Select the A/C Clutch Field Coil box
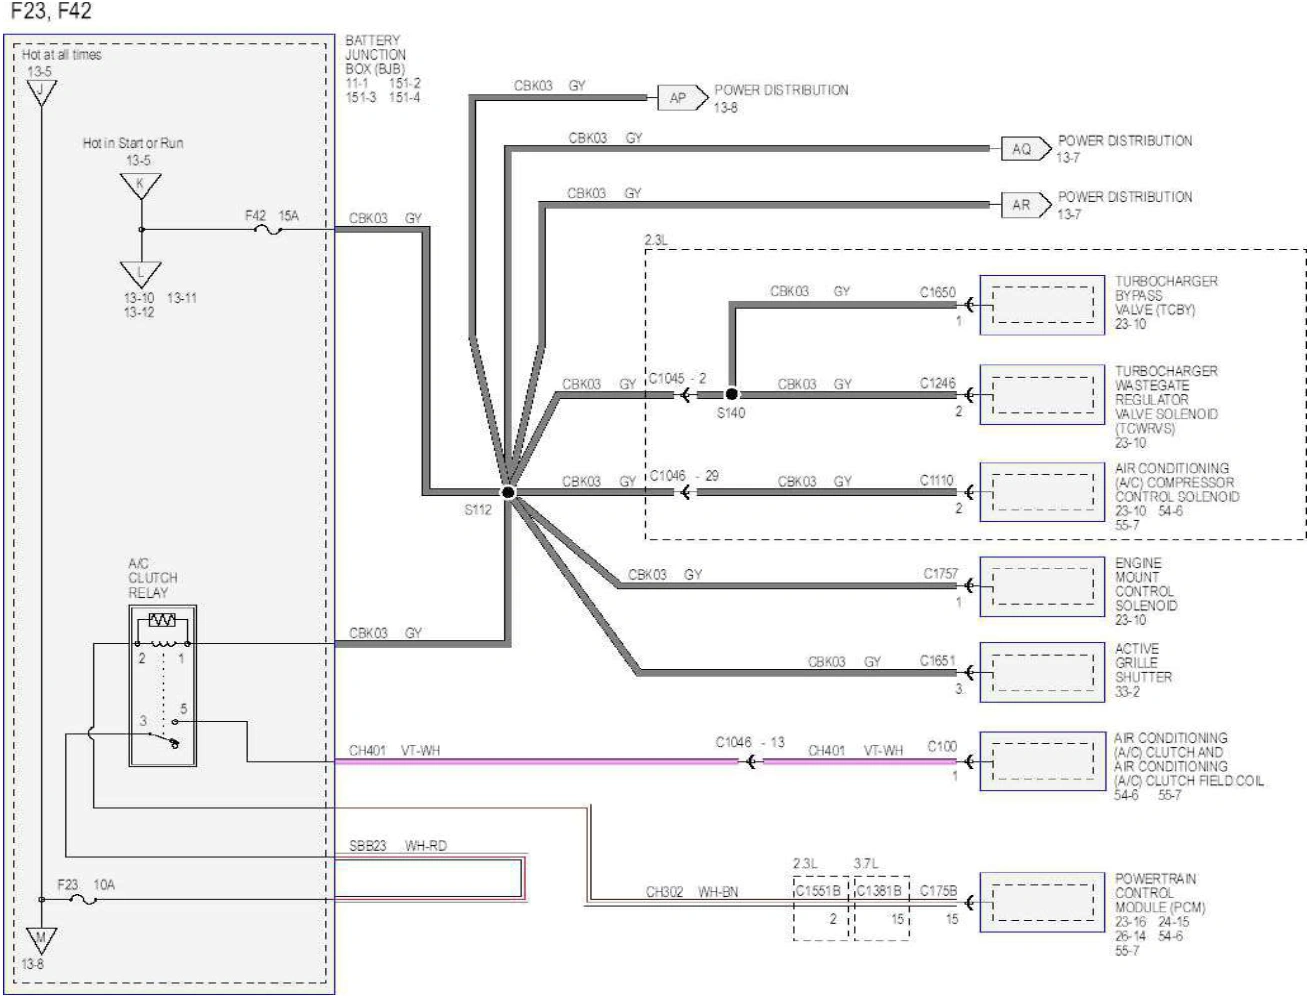Screen dimensions: 1308x996 coord(1042,761)
